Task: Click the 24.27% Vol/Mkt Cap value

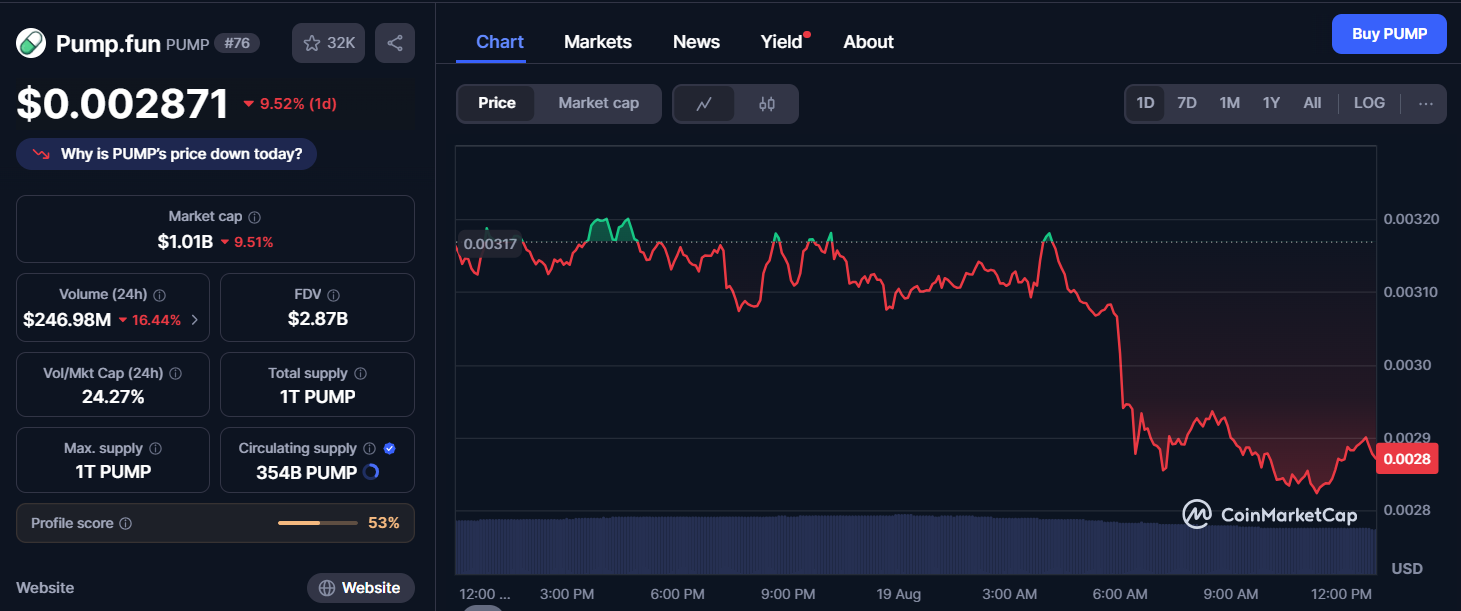Action: tap(113, 397)
